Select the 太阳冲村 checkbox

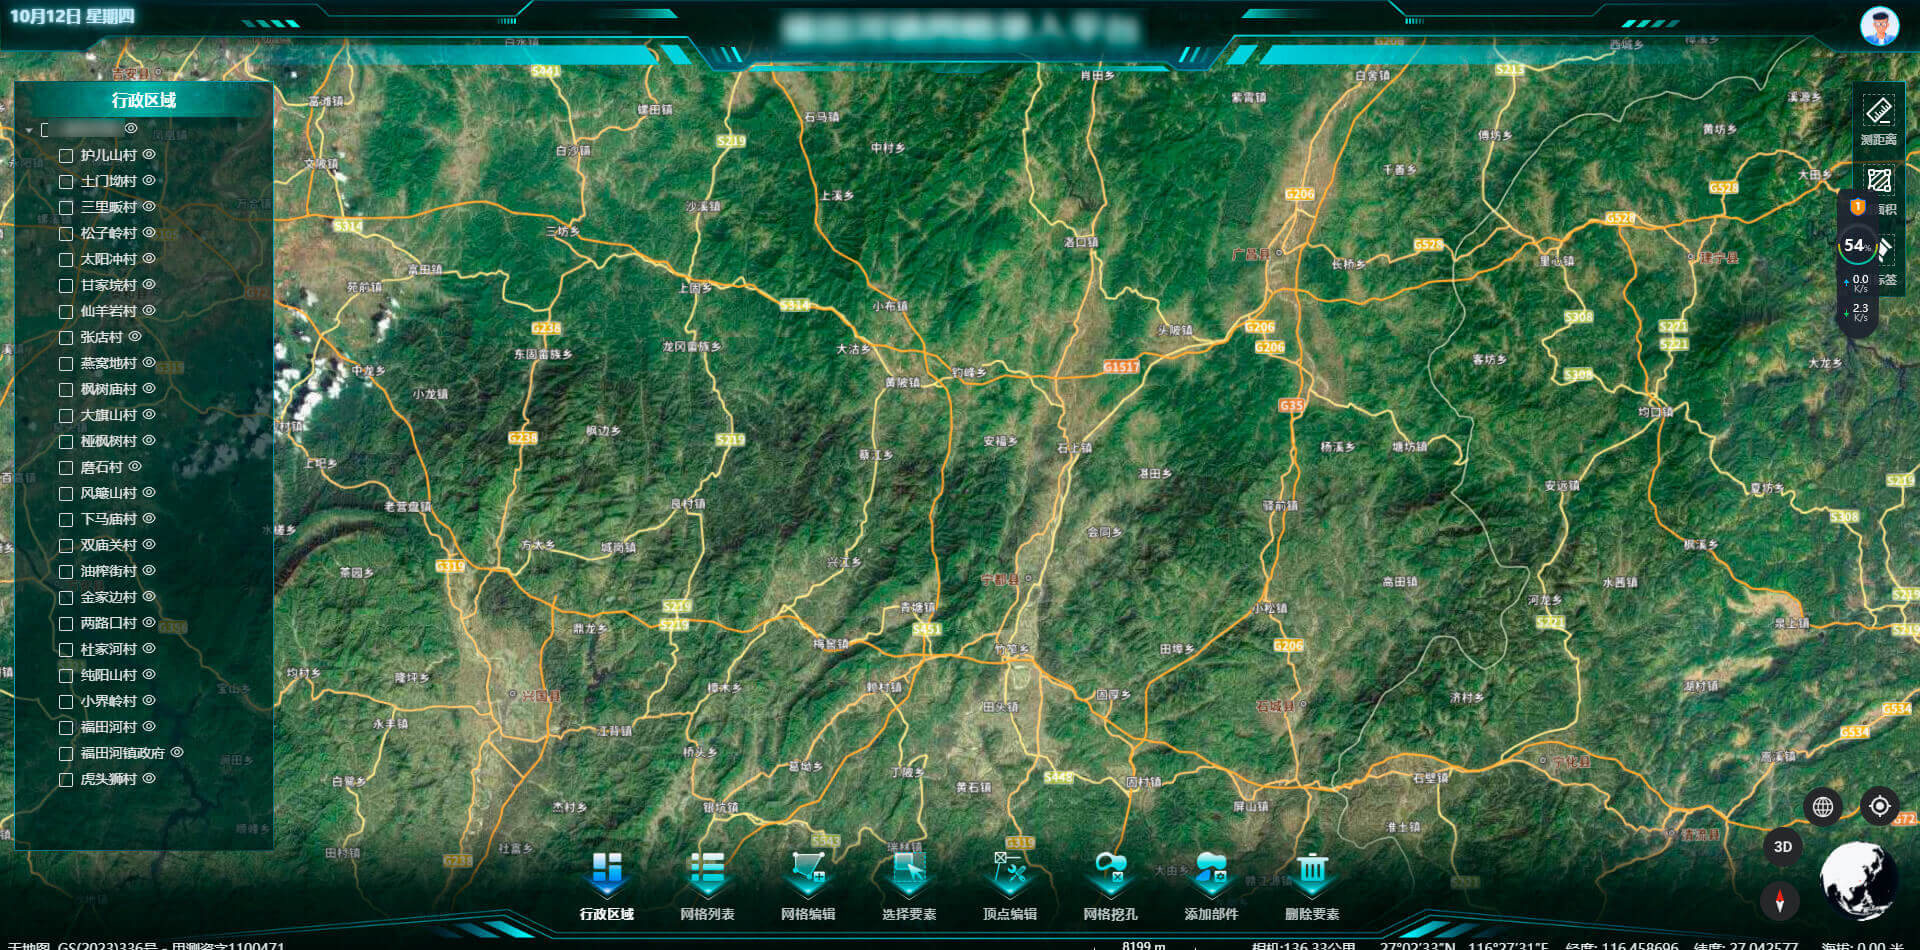66,260
